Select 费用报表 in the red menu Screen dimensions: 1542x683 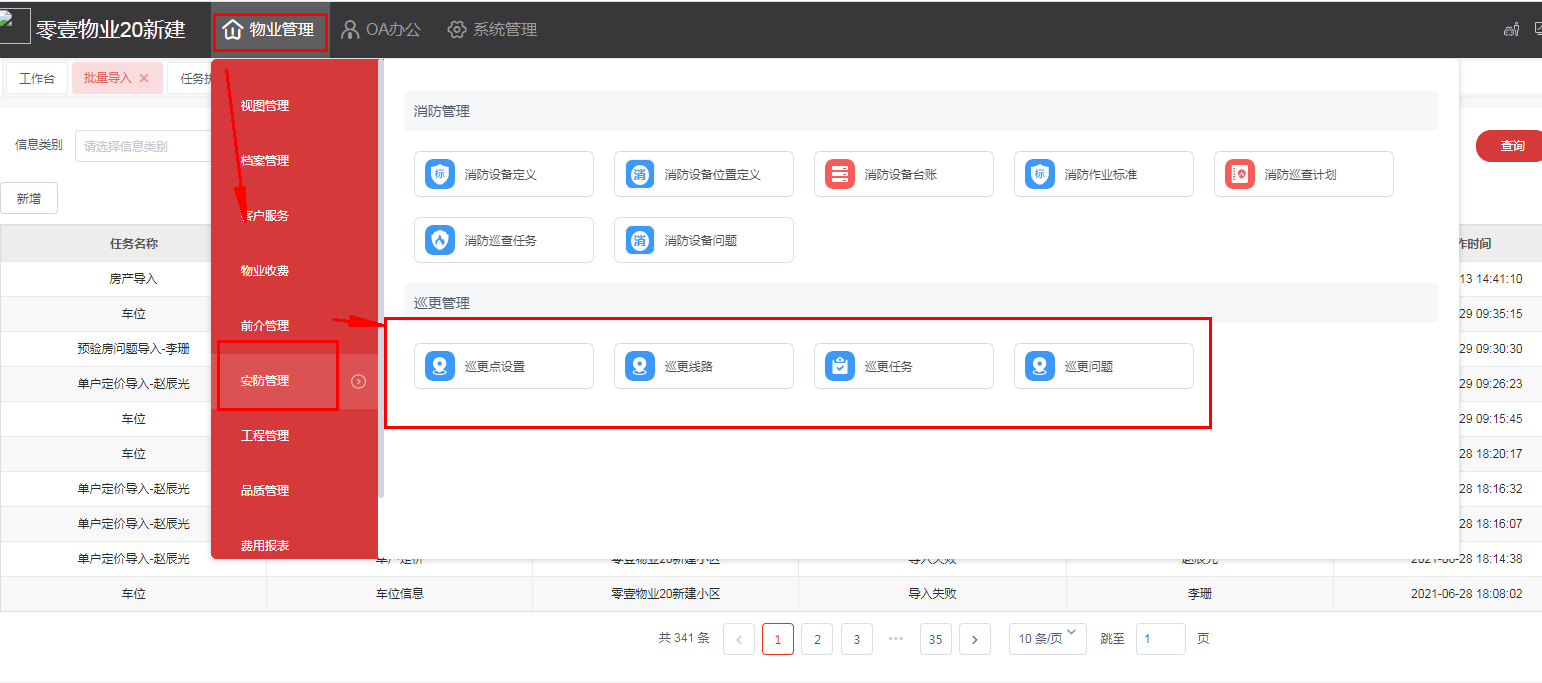click(265, 546)
